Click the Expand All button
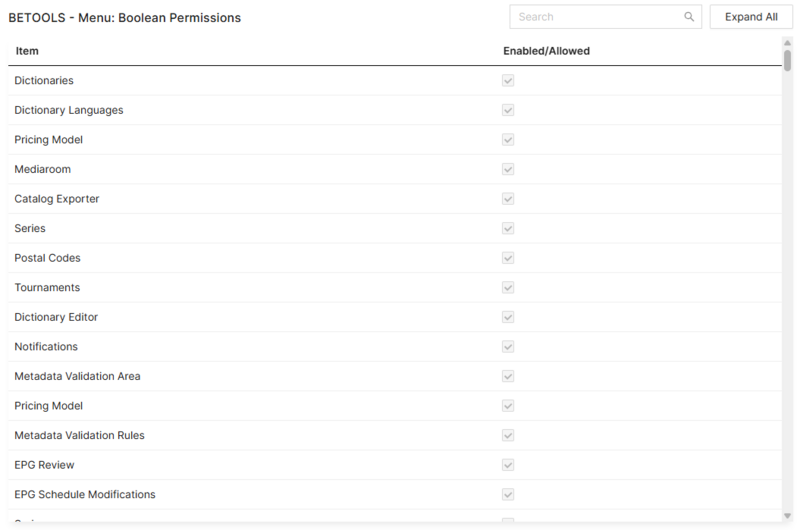The image size is (800, 530). click(751, 17)
